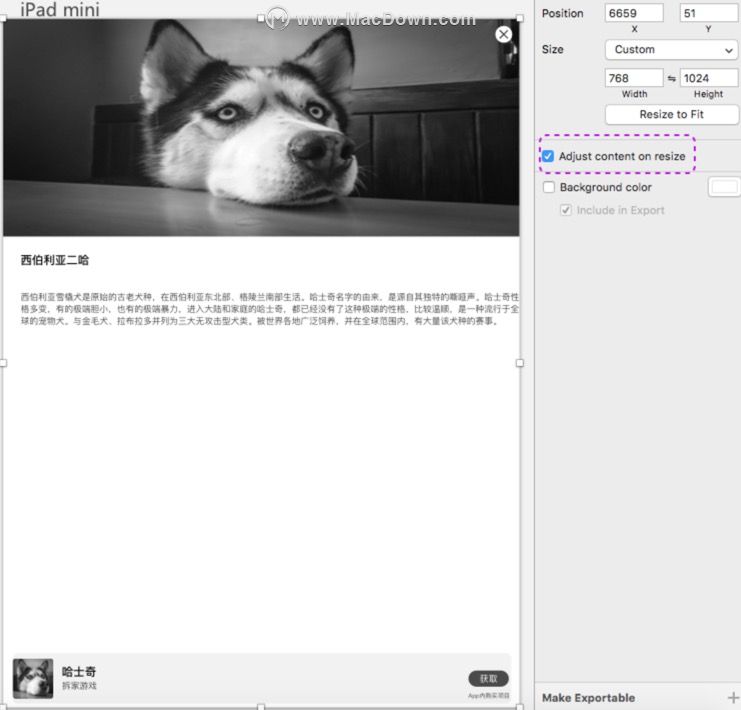Toggle Adjust content on resize checkbox
741x710 pixels.
point(548,156)
